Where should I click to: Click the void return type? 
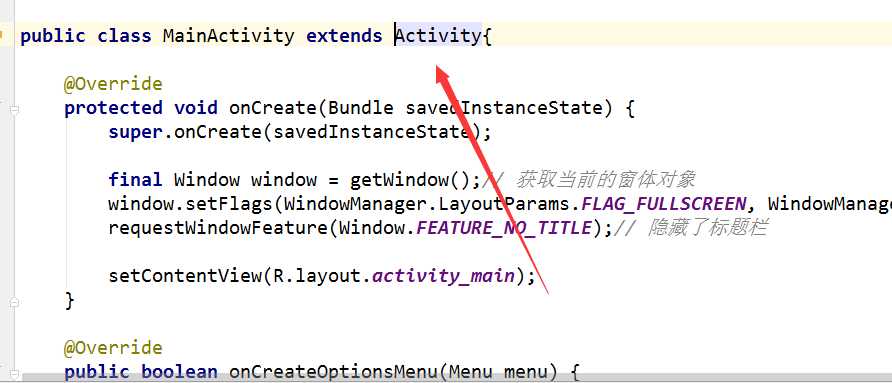[196, 108]
